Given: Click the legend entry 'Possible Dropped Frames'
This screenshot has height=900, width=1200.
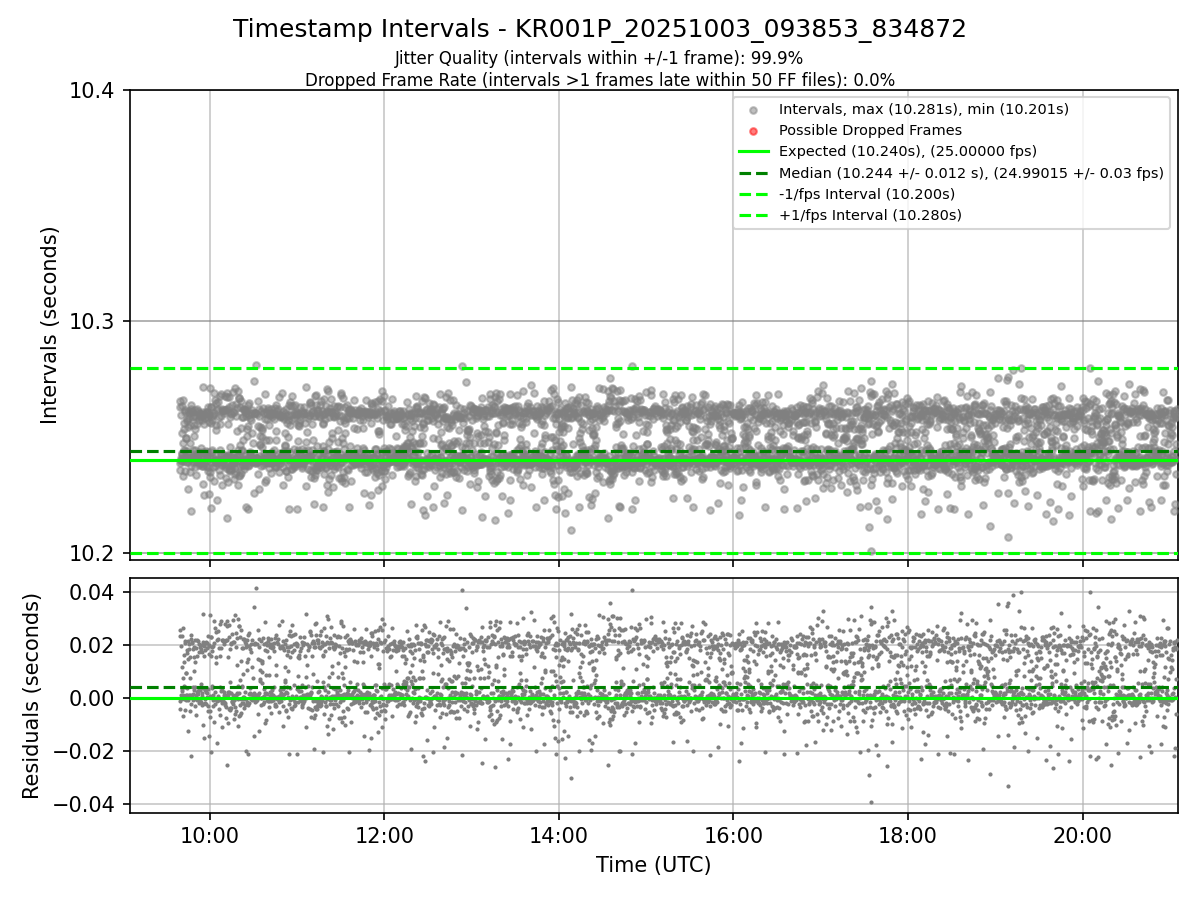Looking at the screenshot, I should point(870,130).
